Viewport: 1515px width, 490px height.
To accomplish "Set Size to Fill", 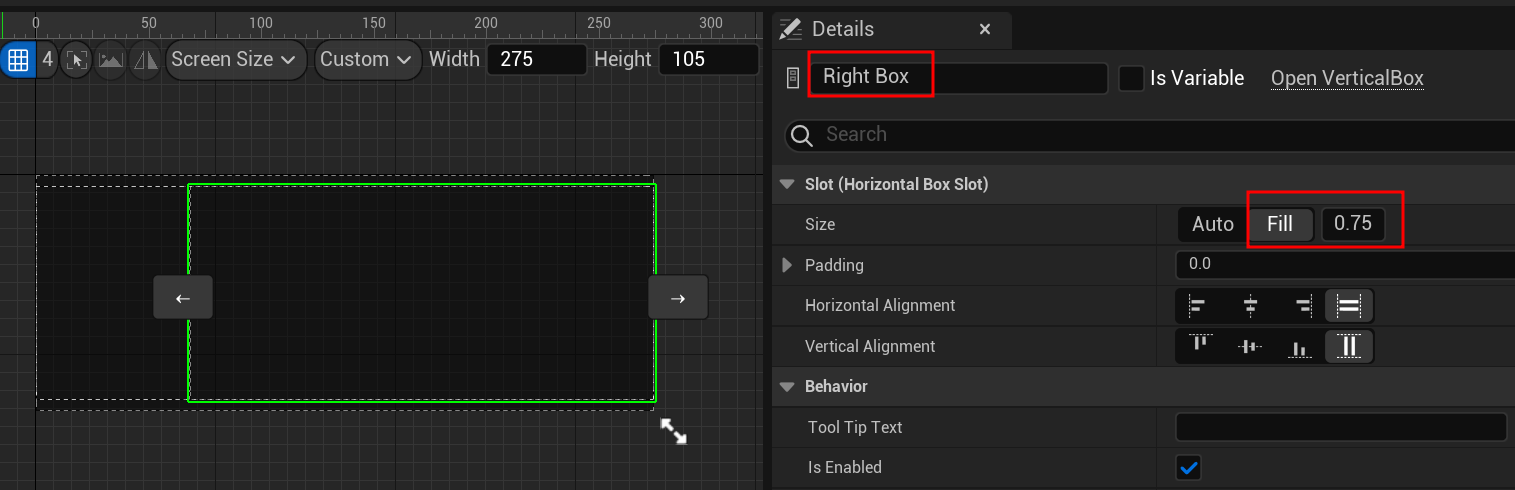I will pos(1280,224).
